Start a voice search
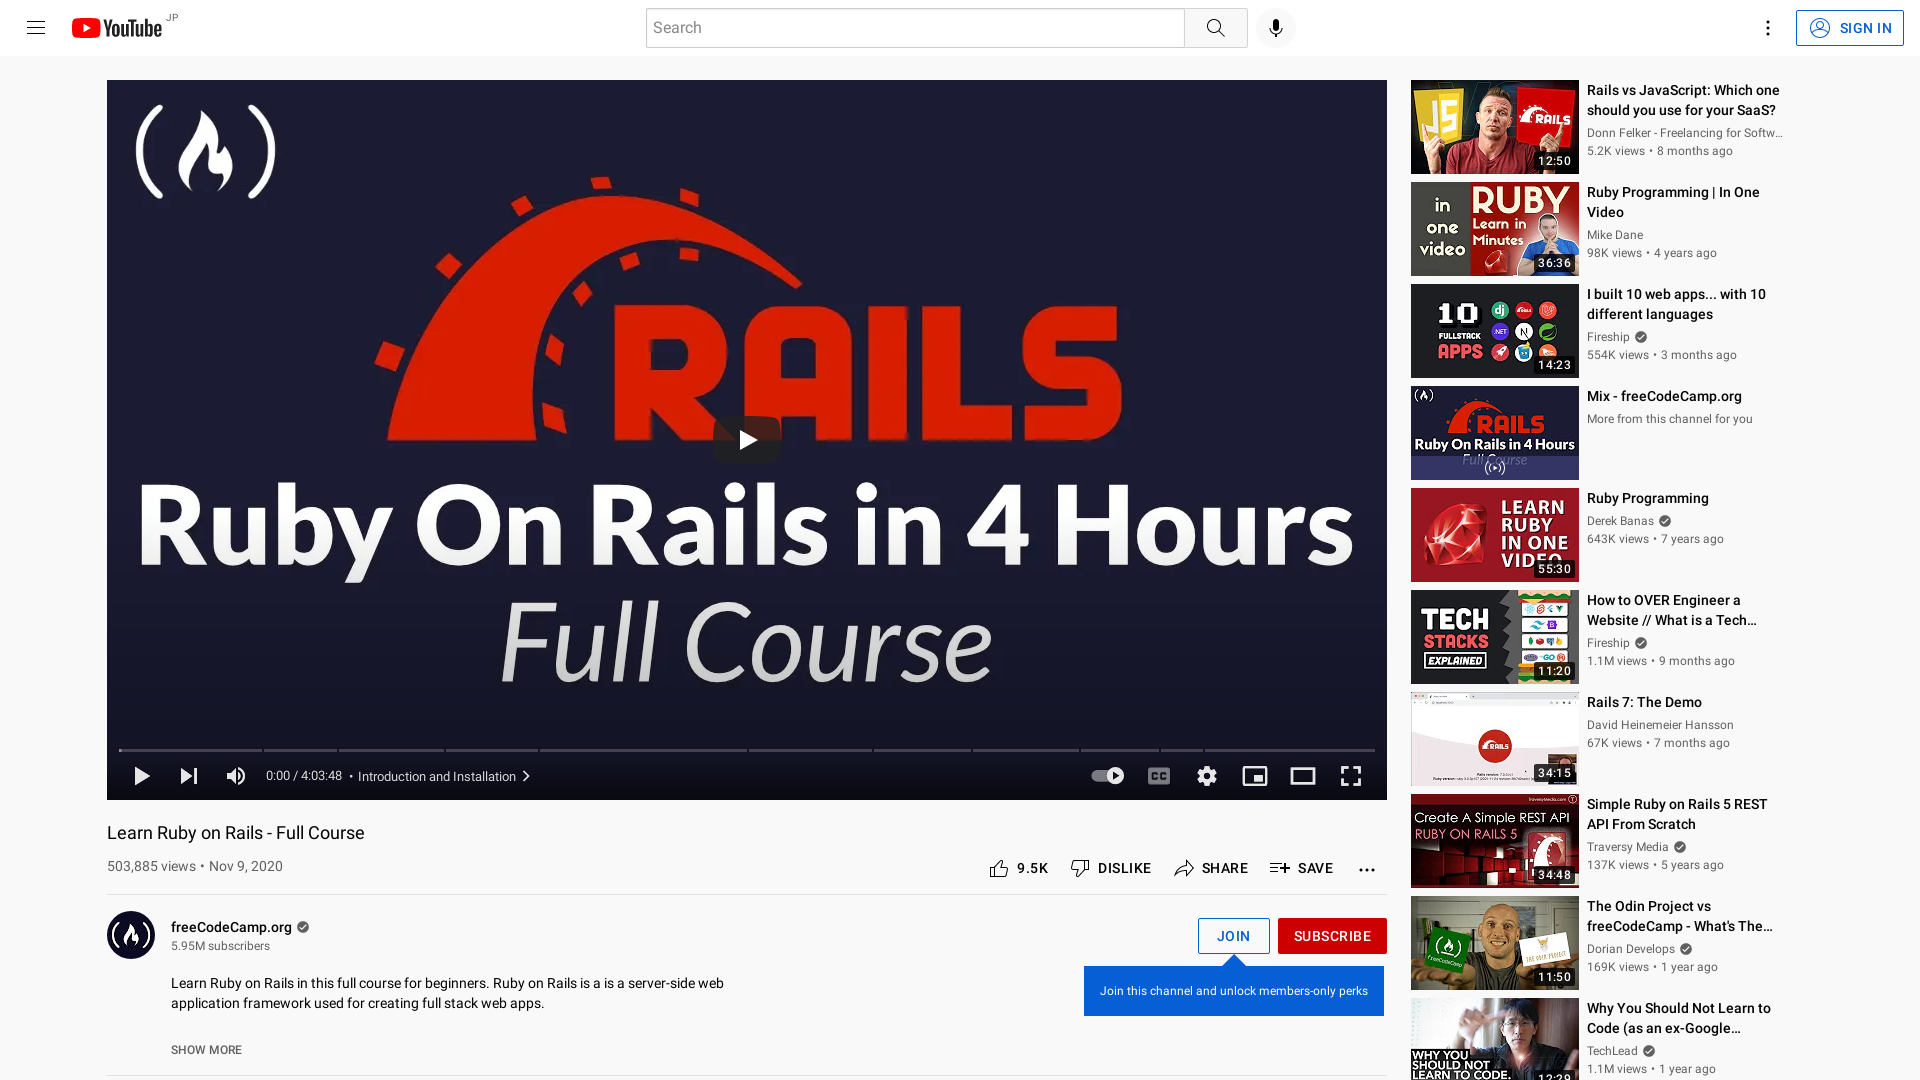1920x1080 pixels. pos(1275,27)
